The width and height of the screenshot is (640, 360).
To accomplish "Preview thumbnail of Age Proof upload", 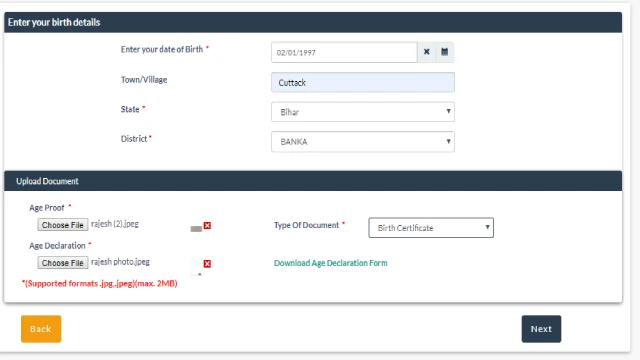I will click(x=196, y=229).
